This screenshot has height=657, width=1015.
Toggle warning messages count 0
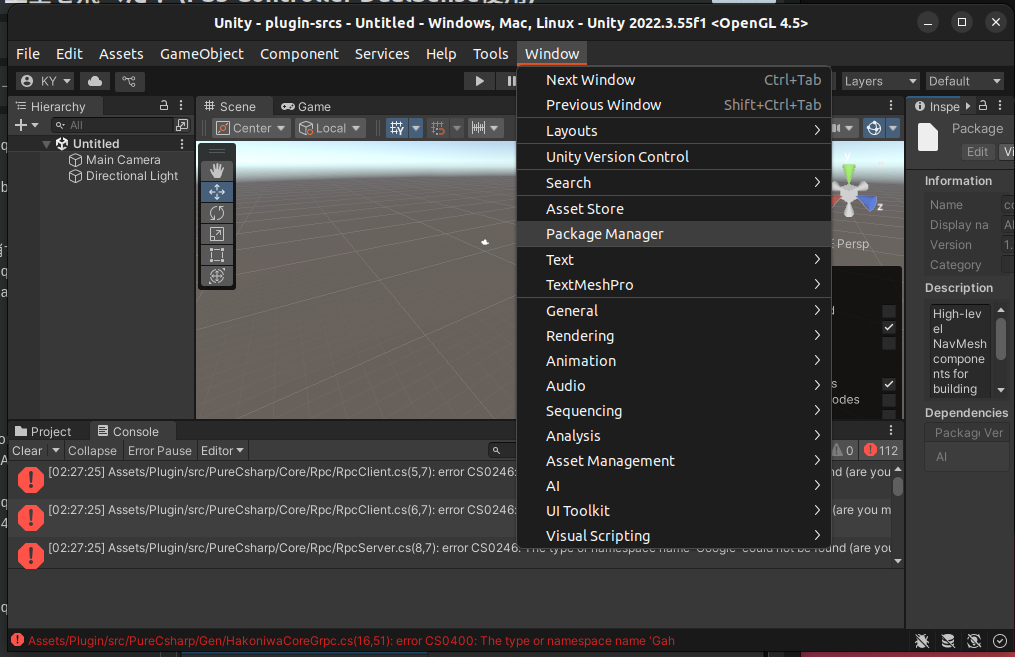coord(843,451)
